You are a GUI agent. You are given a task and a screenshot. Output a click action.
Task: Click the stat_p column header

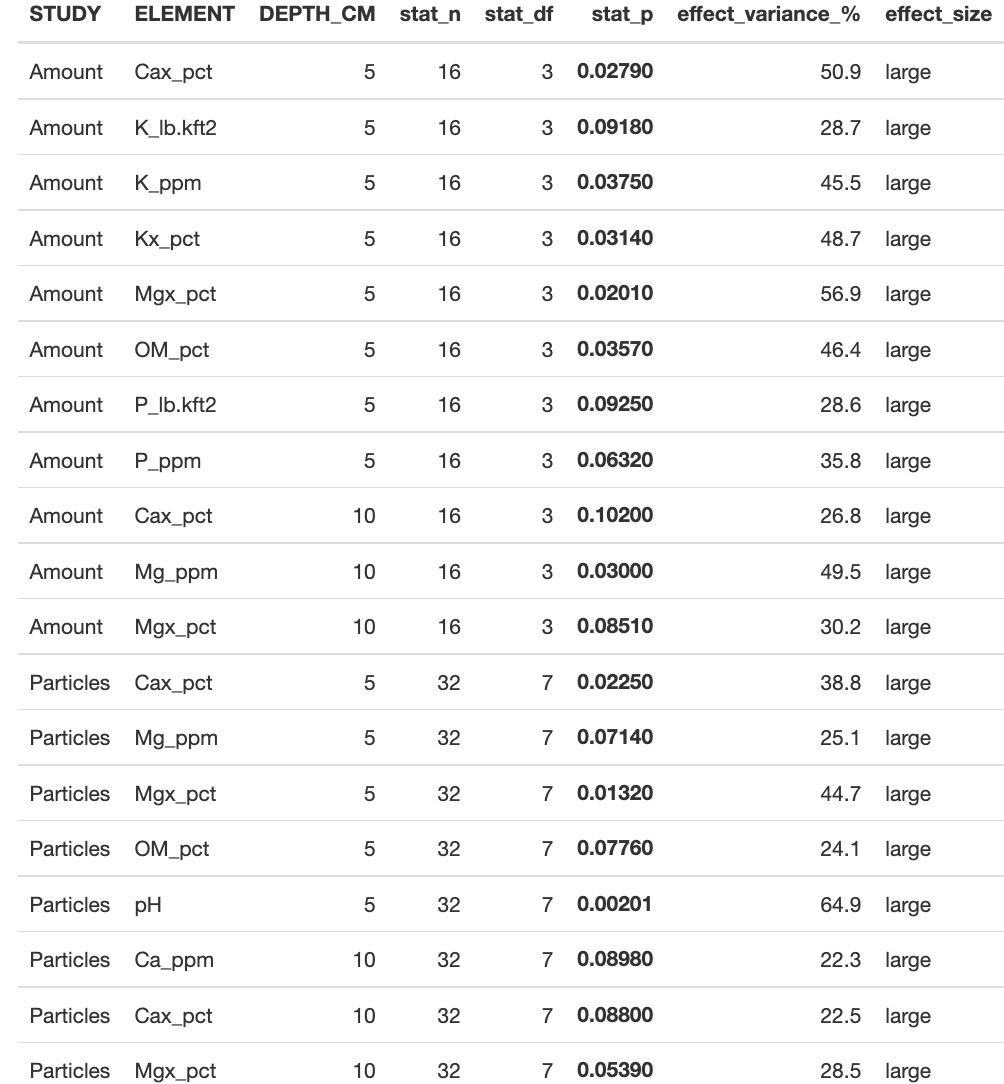pyautogui.click(x=622, y=14)
